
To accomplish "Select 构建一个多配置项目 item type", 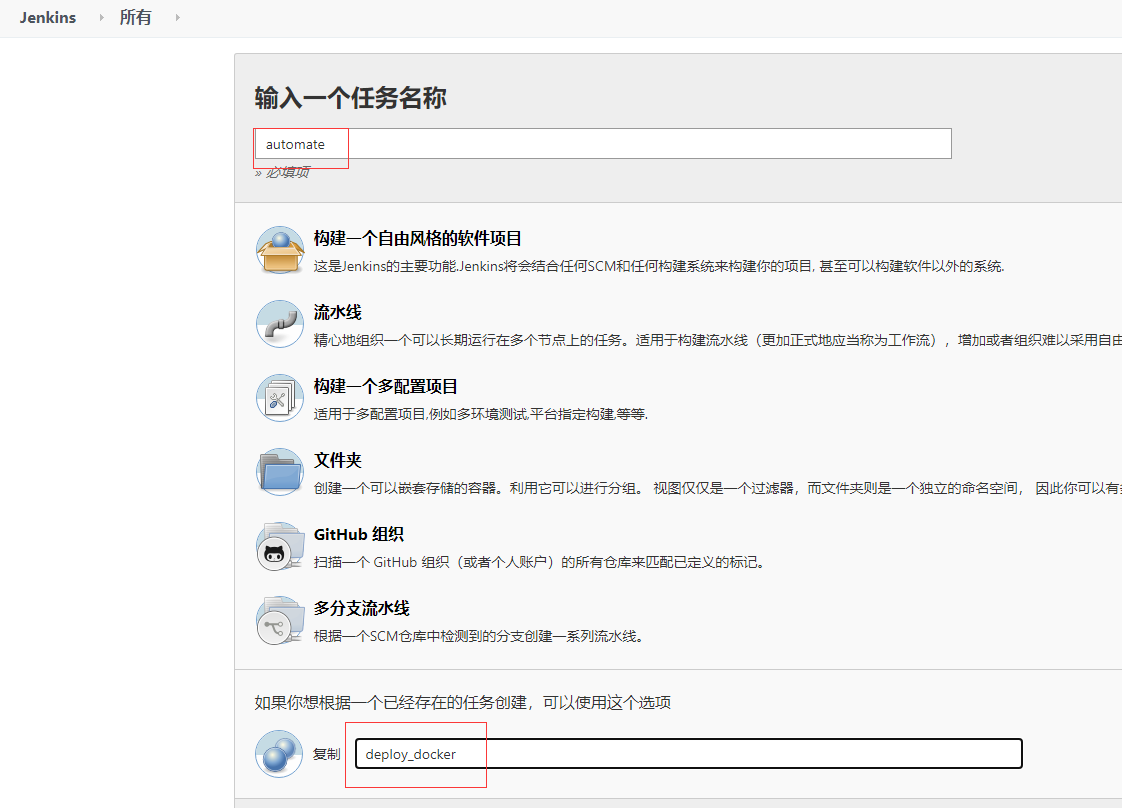I will pyautogui.click(x=386, y=386).
